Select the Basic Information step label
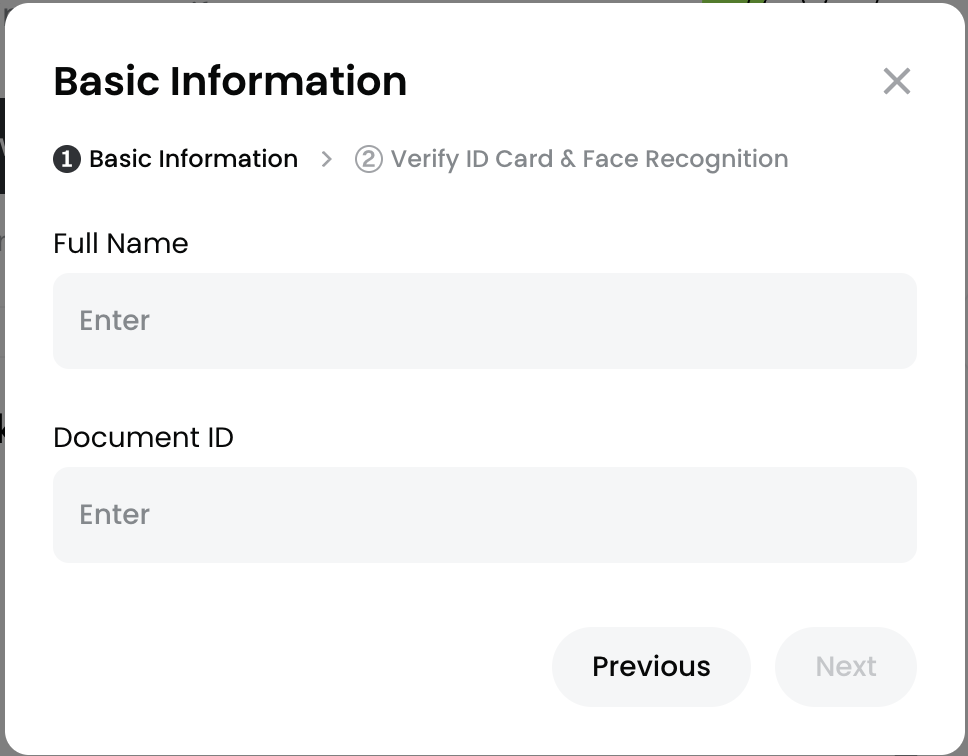 (193, 159)
